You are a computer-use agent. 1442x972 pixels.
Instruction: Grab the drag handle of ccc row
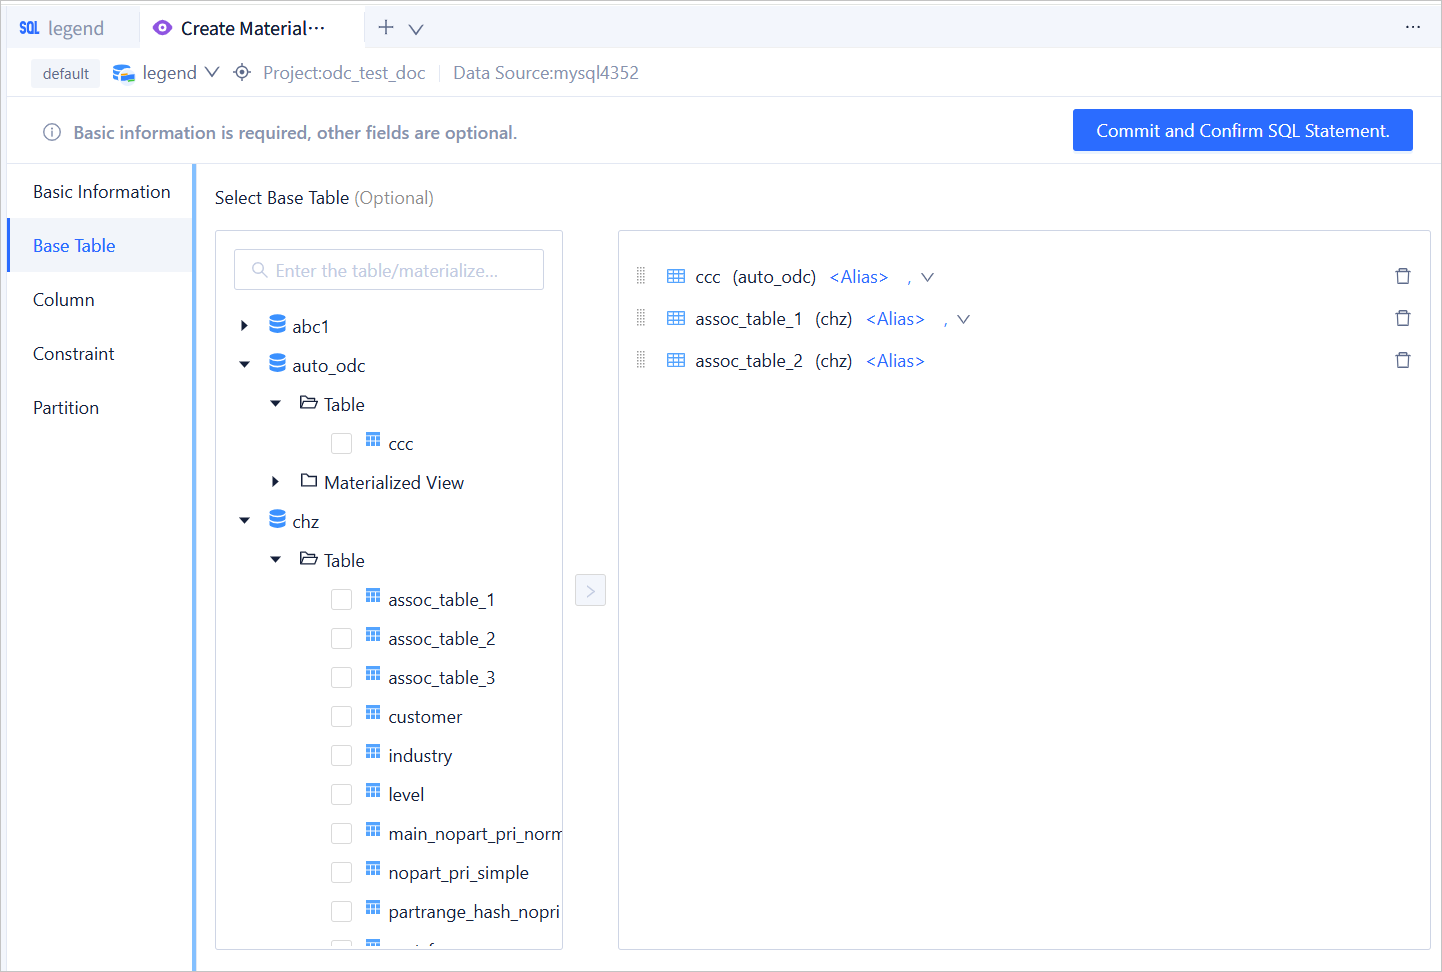[641, 277]
